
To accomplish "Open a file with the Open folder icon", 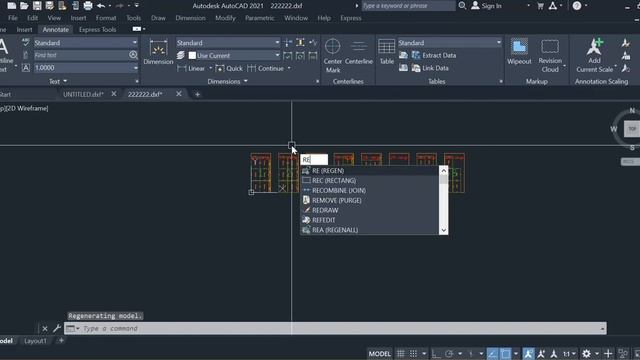I will pyautogui.click(x=24, y=6).
